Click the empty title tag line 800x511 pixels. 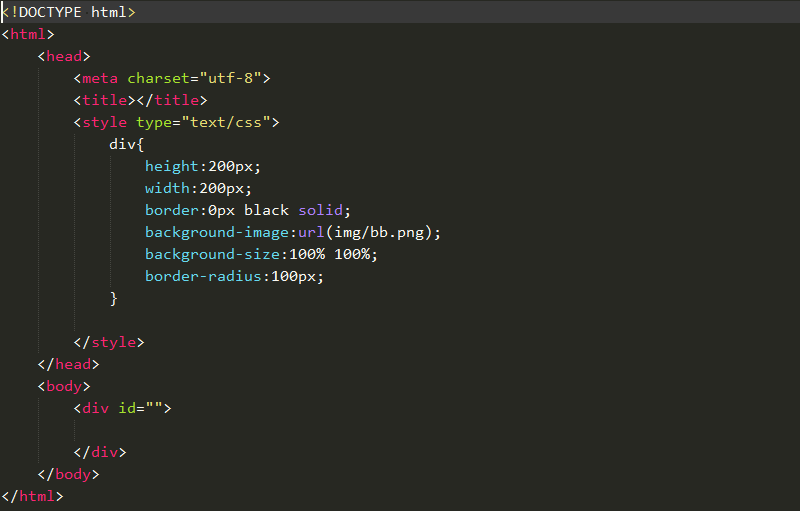[x=140, y=100]
